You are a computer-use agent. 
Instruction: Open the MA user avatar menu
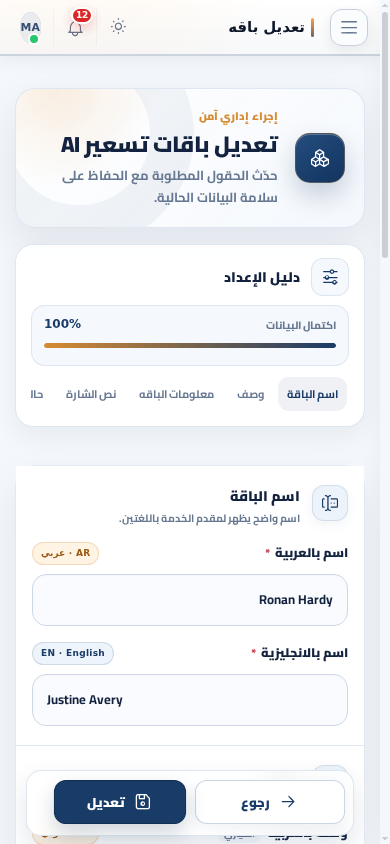tap(31, 28)
